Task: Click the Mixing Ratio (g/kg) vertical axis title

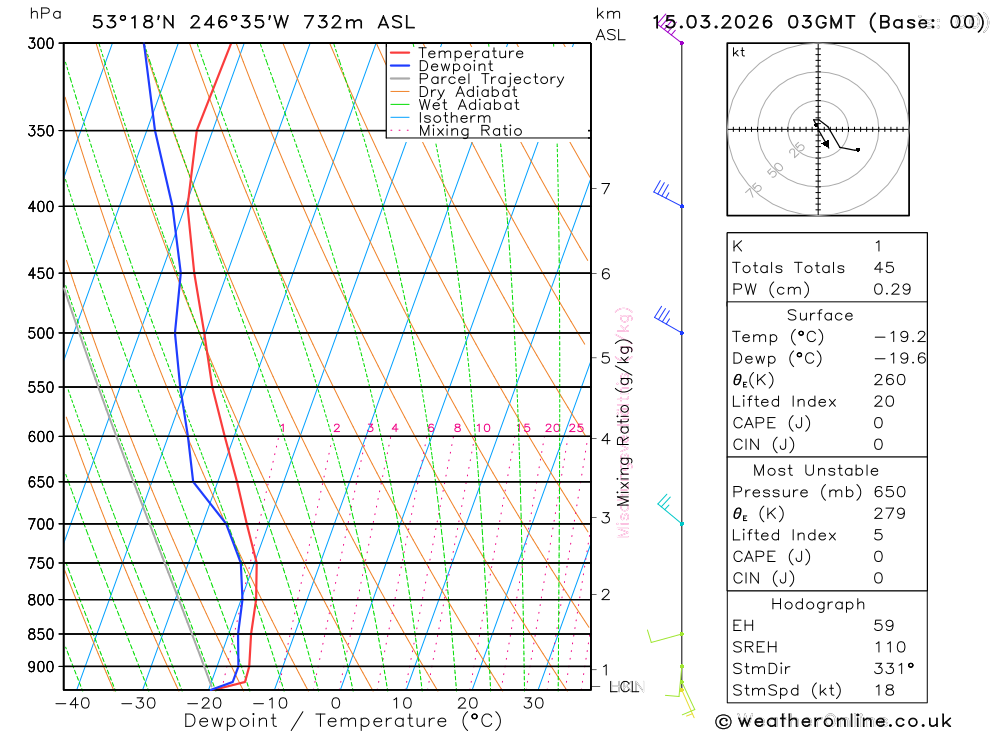Action: (x=623, y=424)
